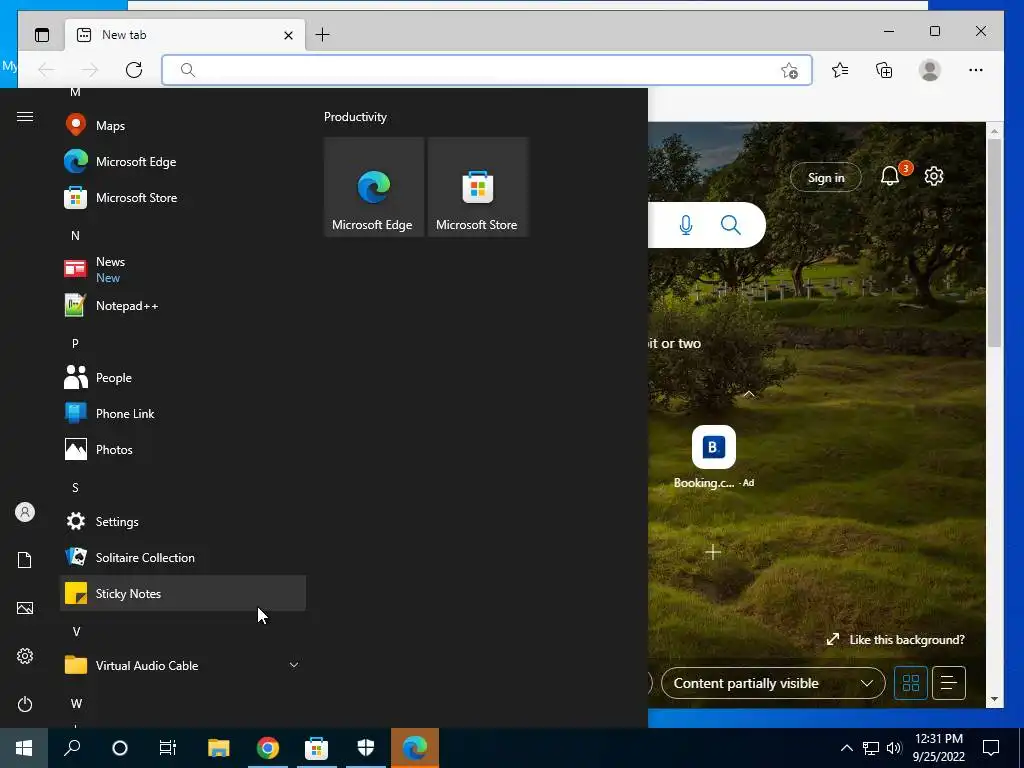The height and width of the screenshot is (768, 1024).
Task: Jump to letter P section header
Action: [x=75, y=343]
